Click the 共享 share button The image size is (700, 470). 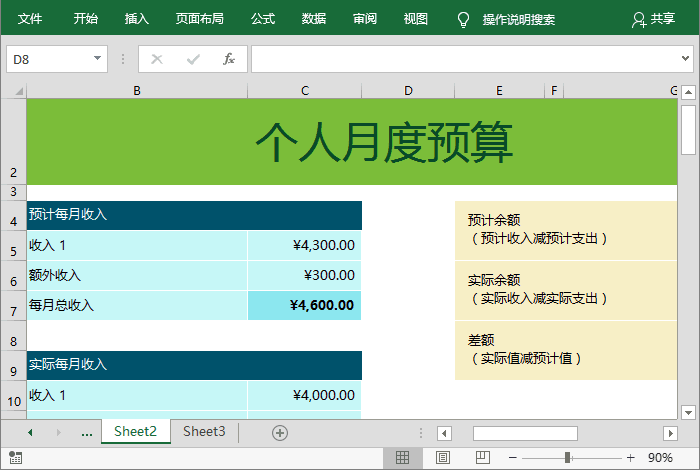click(653, 19)
